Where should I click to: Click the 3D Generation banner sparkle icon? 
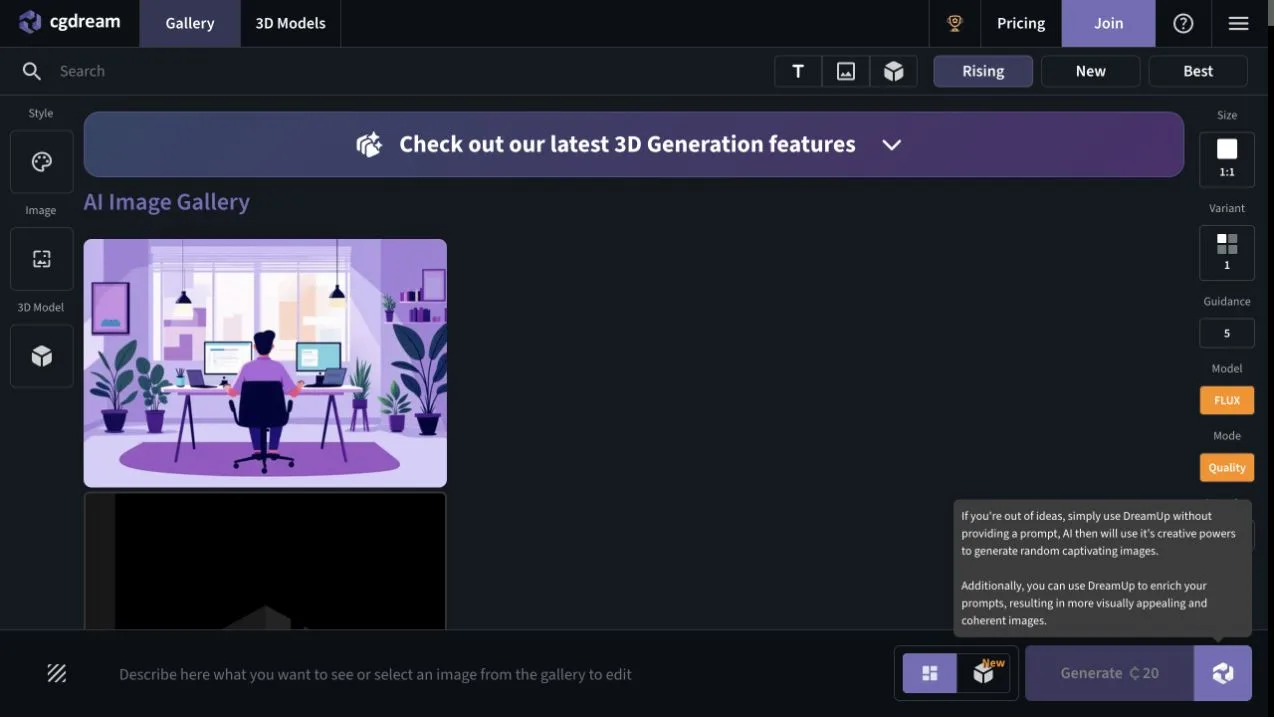point(369,144)
